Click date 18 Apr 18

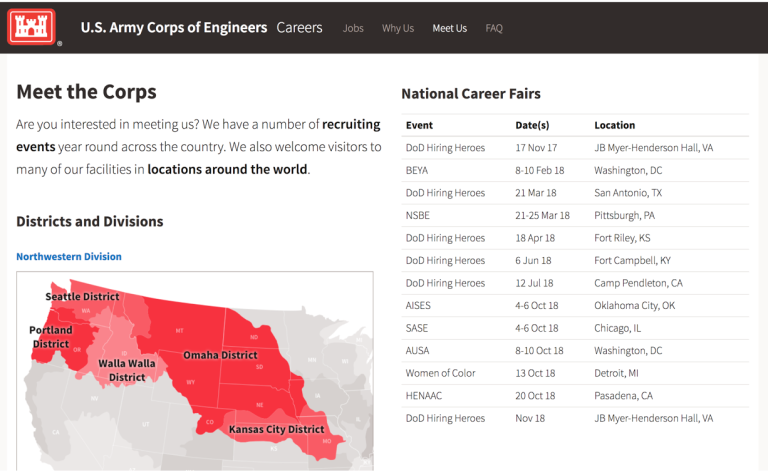coord(535,238)
